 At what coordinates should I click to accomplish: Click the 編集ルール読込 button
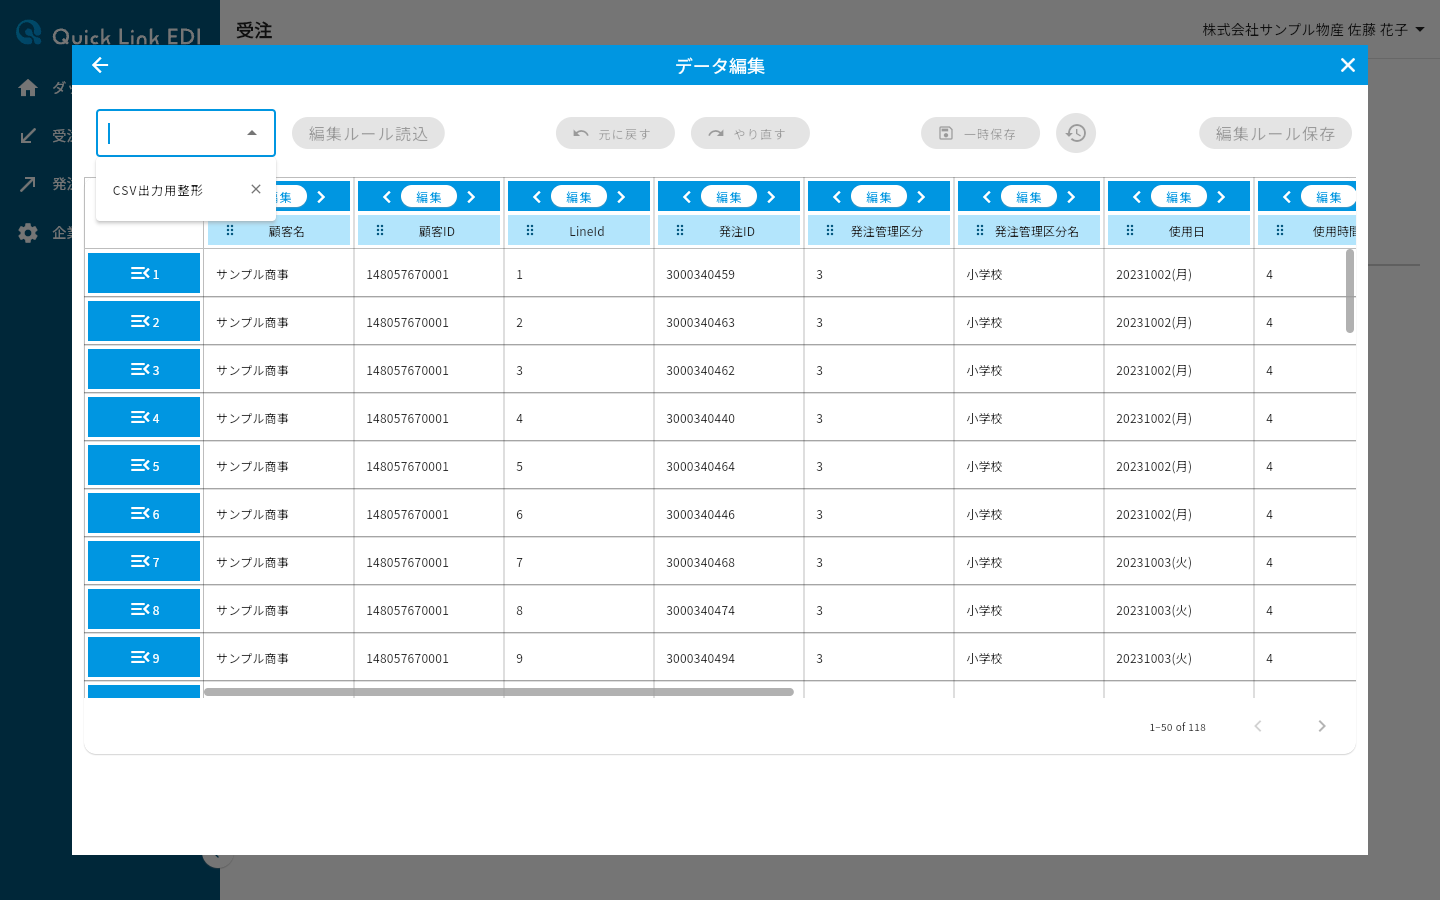368,133
